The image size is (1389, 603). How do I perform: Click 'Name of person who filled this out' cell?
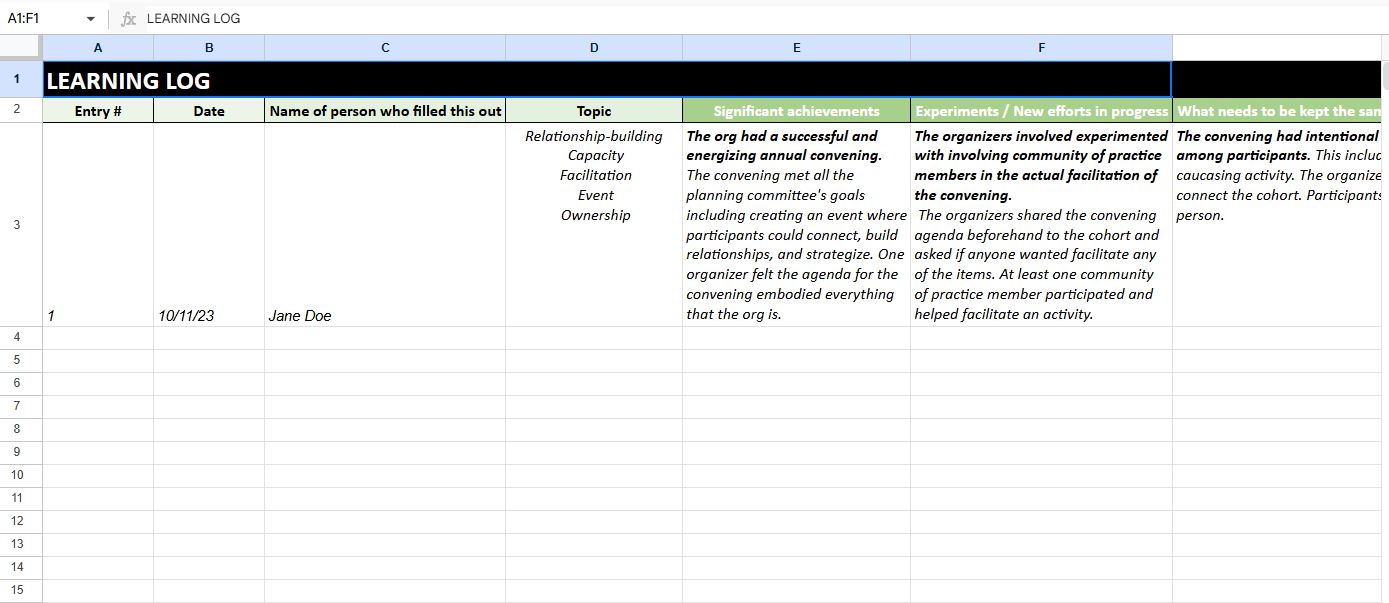click(385, 111)
